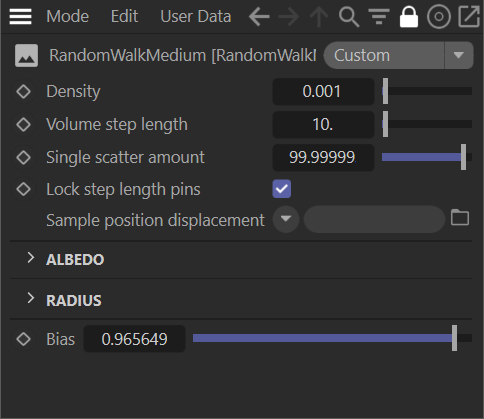Viewport: 484px width, 419px height.
Task: Expand the RADIUS section
Action: point(31,298)
